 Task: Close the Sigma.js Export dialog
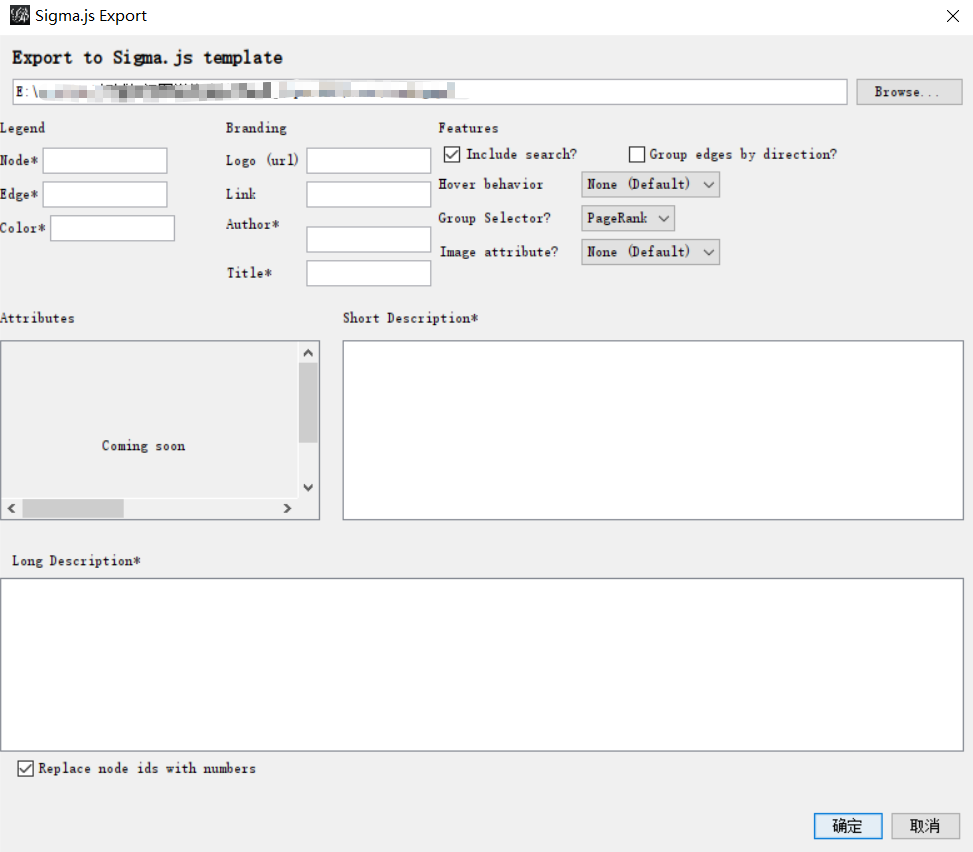(953, 16)
